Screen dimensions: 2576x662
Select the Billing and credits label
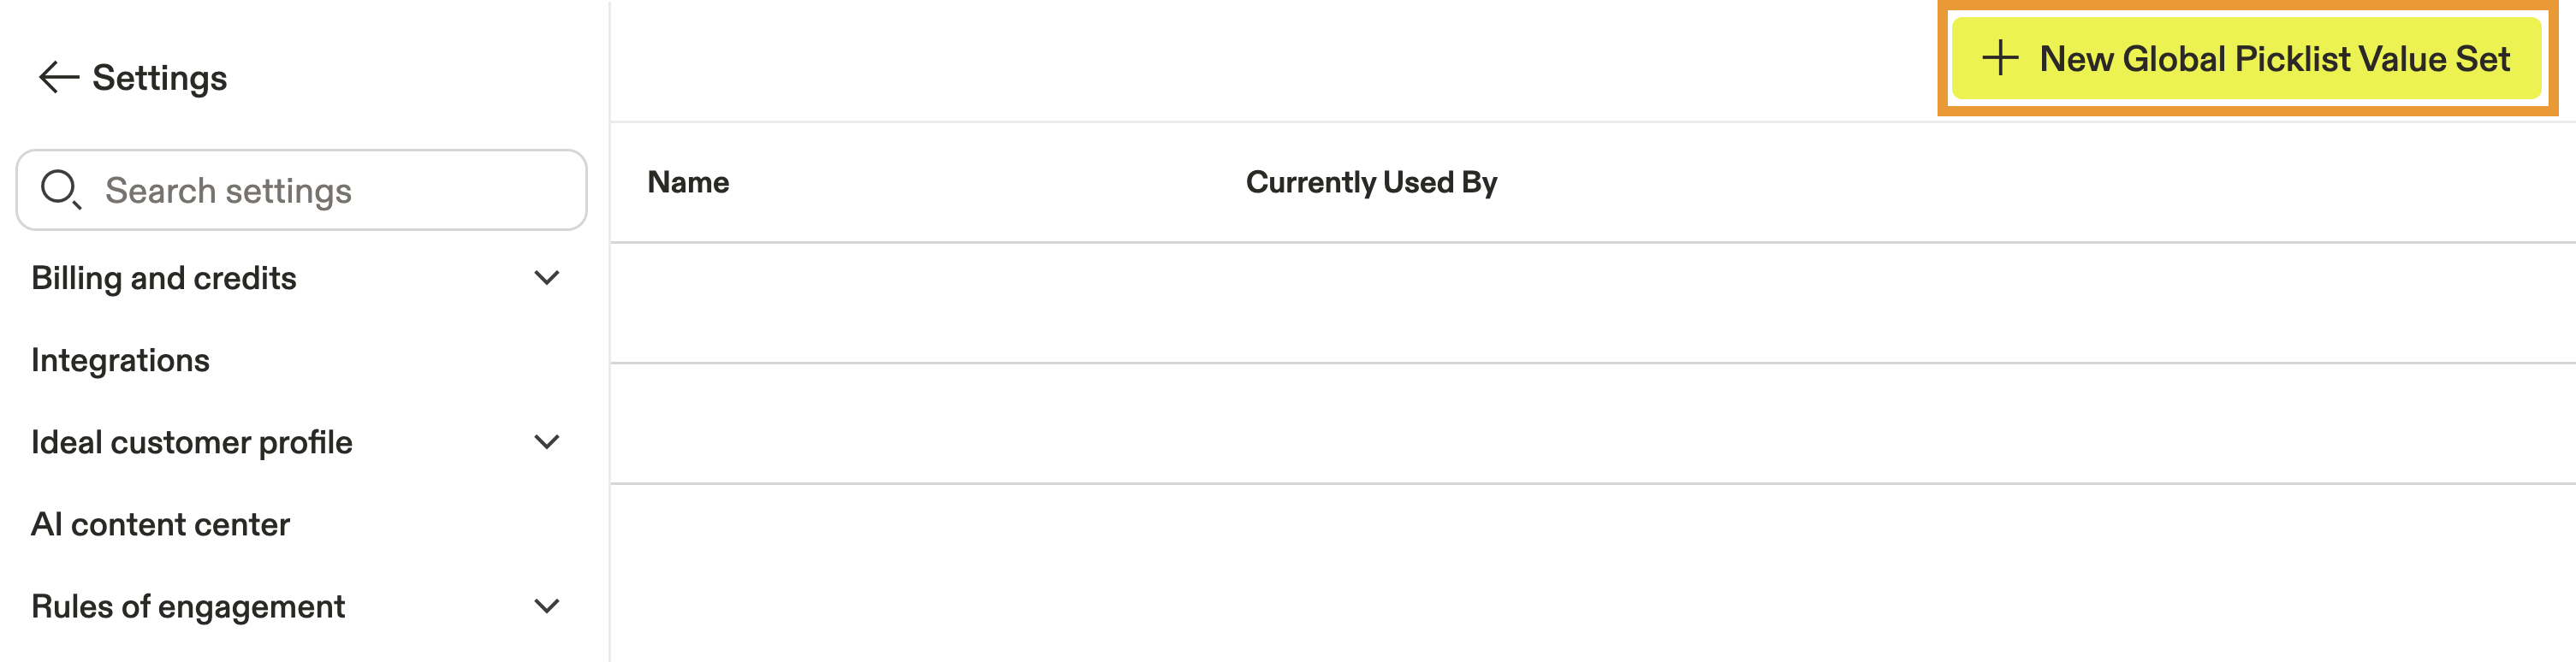[164, 278]
